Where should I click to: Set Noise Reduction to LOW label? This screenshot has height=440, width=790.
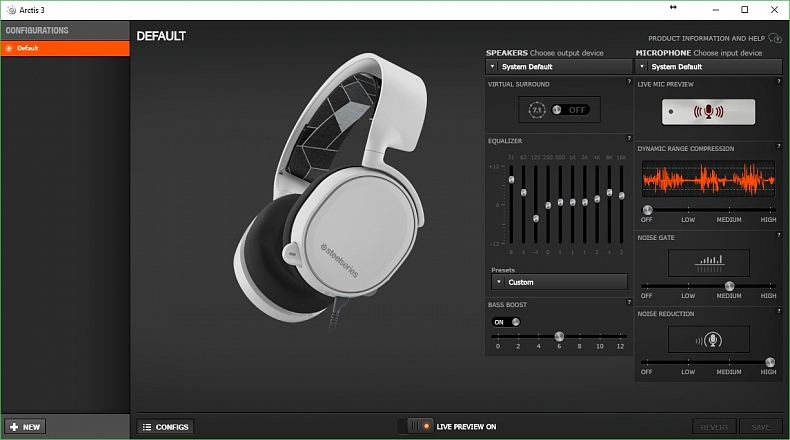pos(688,372)
